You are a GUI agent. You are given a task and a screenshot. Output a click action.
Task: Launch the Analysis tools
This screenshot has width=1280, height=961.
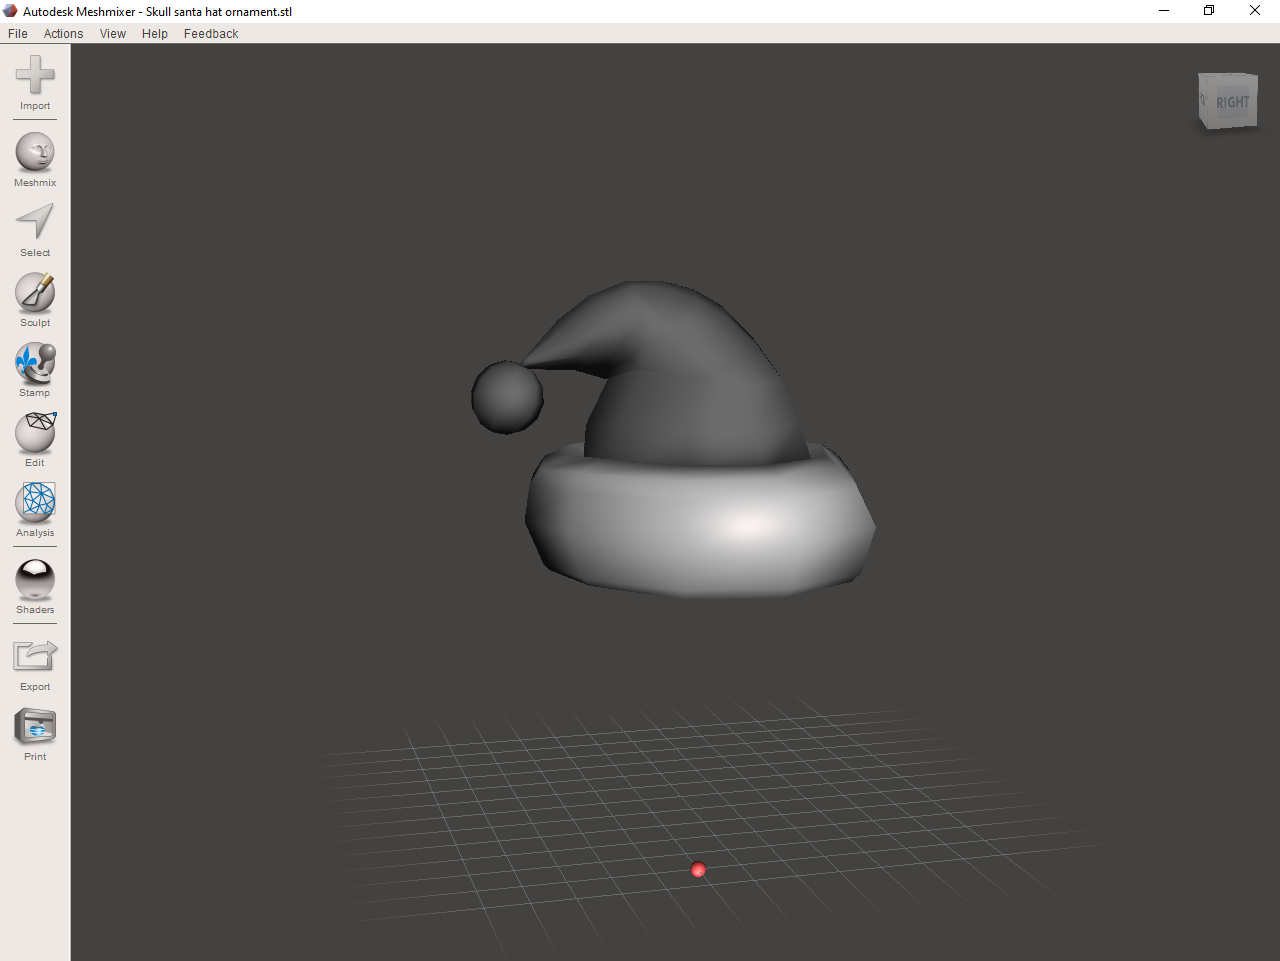click(34, 503)
